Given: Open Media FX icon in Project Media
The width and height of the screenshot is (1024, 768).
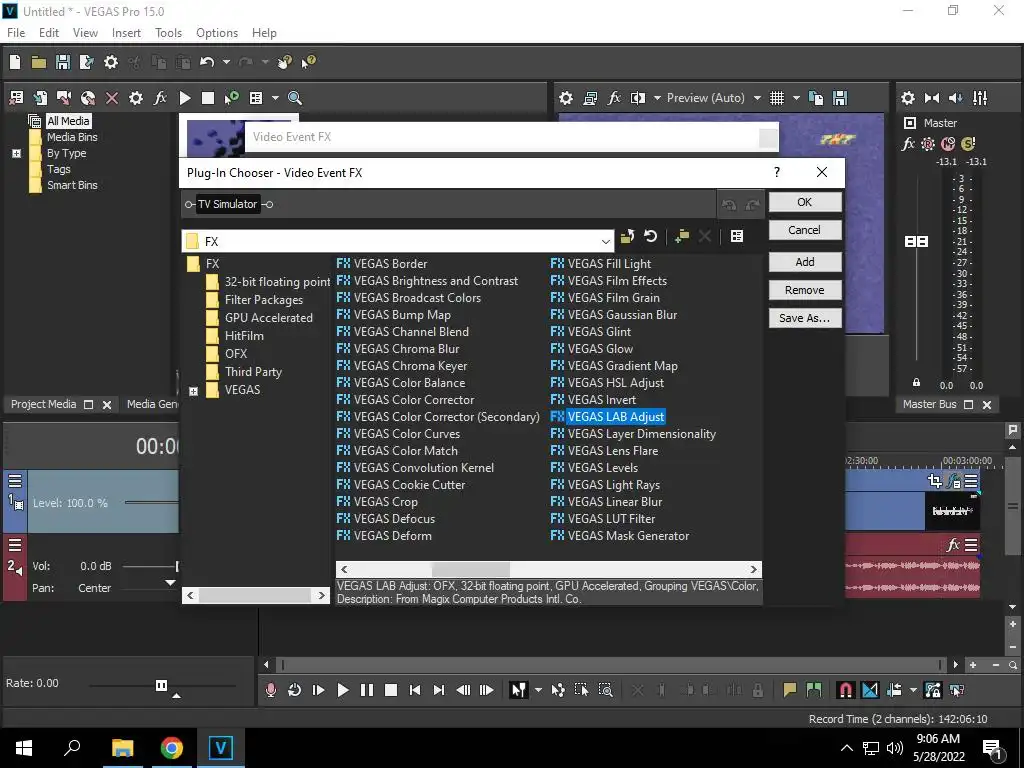Looking at the screenshot, I should [x=160, y=98].
